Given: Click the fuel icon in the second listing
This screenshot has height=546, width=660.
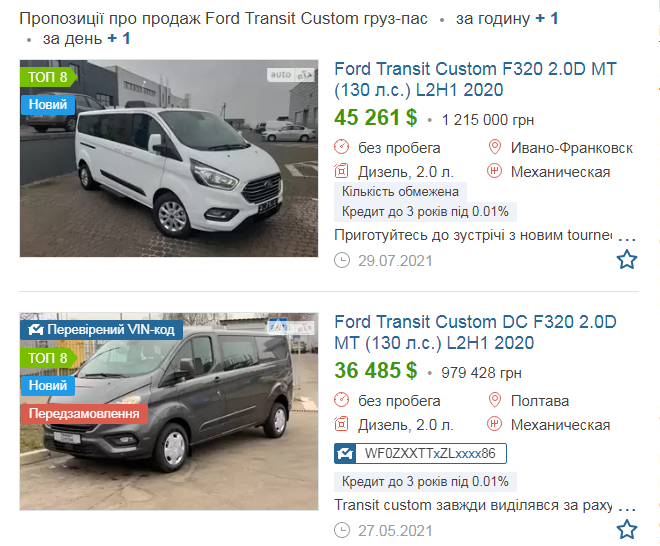Looking at the screenshot, I should click(x=341, y=424).
